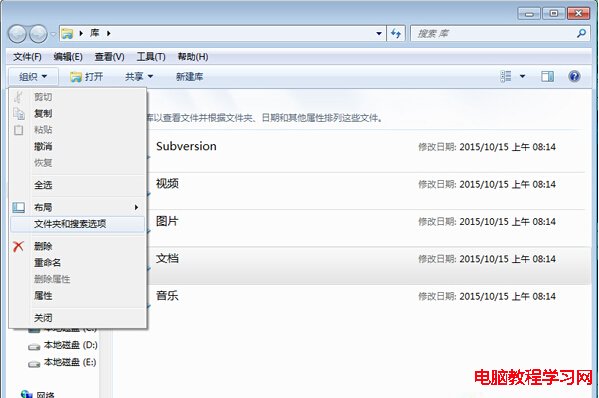Screen dimensions: 599x398
Task: Maximize the explorer window
Action: pos(554,14)
